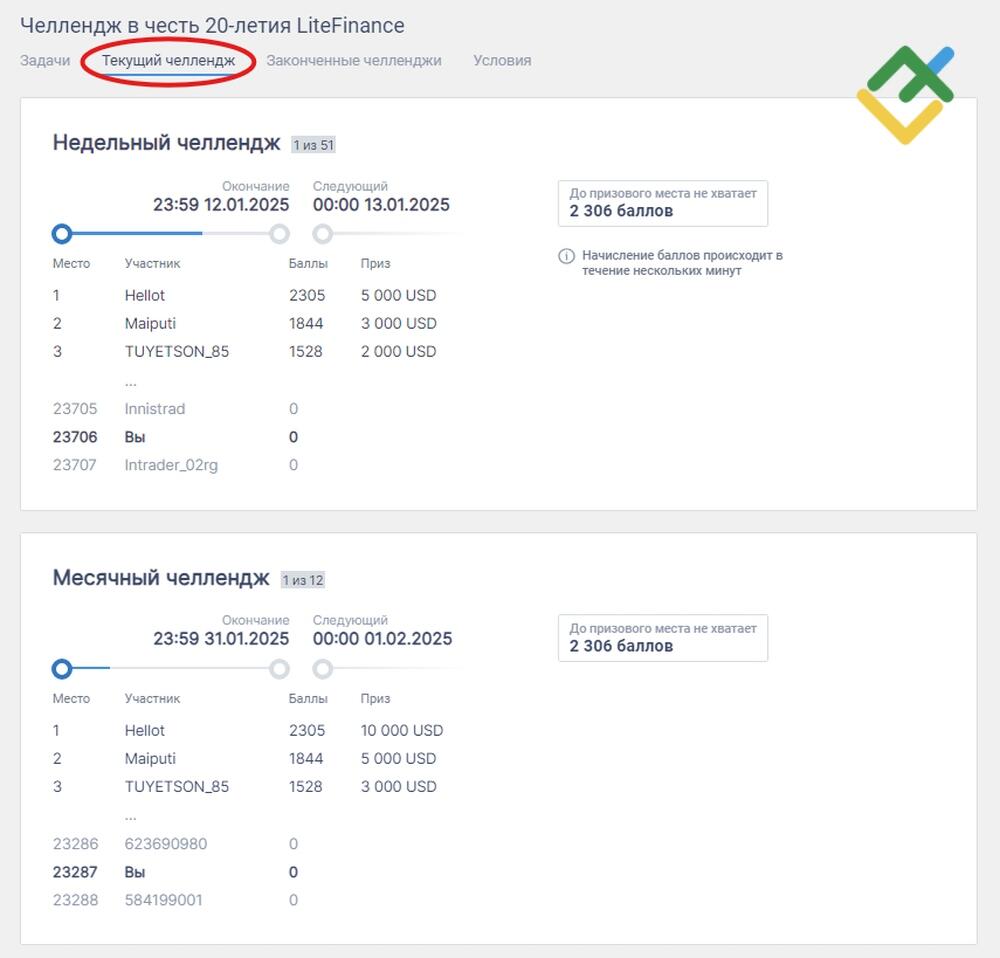Open the Условия tab

[x=502, y=61]
